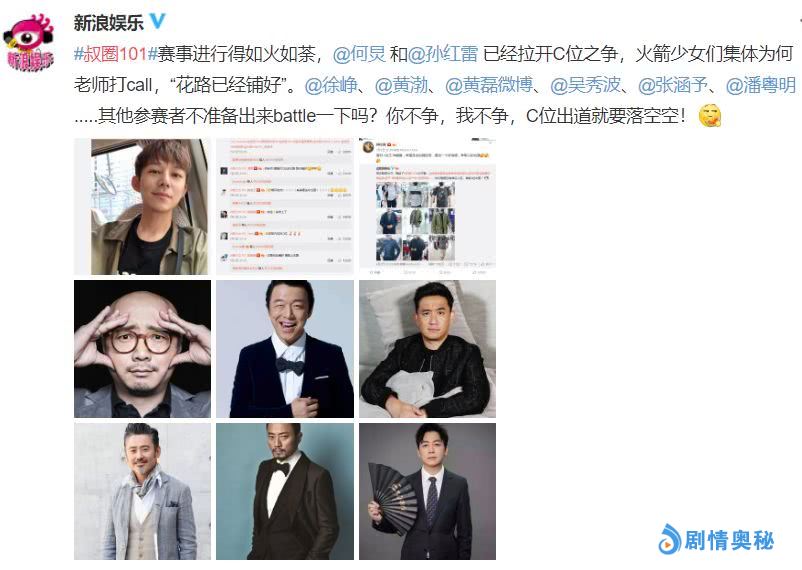Open the @黄磊微博 mention link
Viewport: 802px width, 570px height.
(x=489, y=85)
